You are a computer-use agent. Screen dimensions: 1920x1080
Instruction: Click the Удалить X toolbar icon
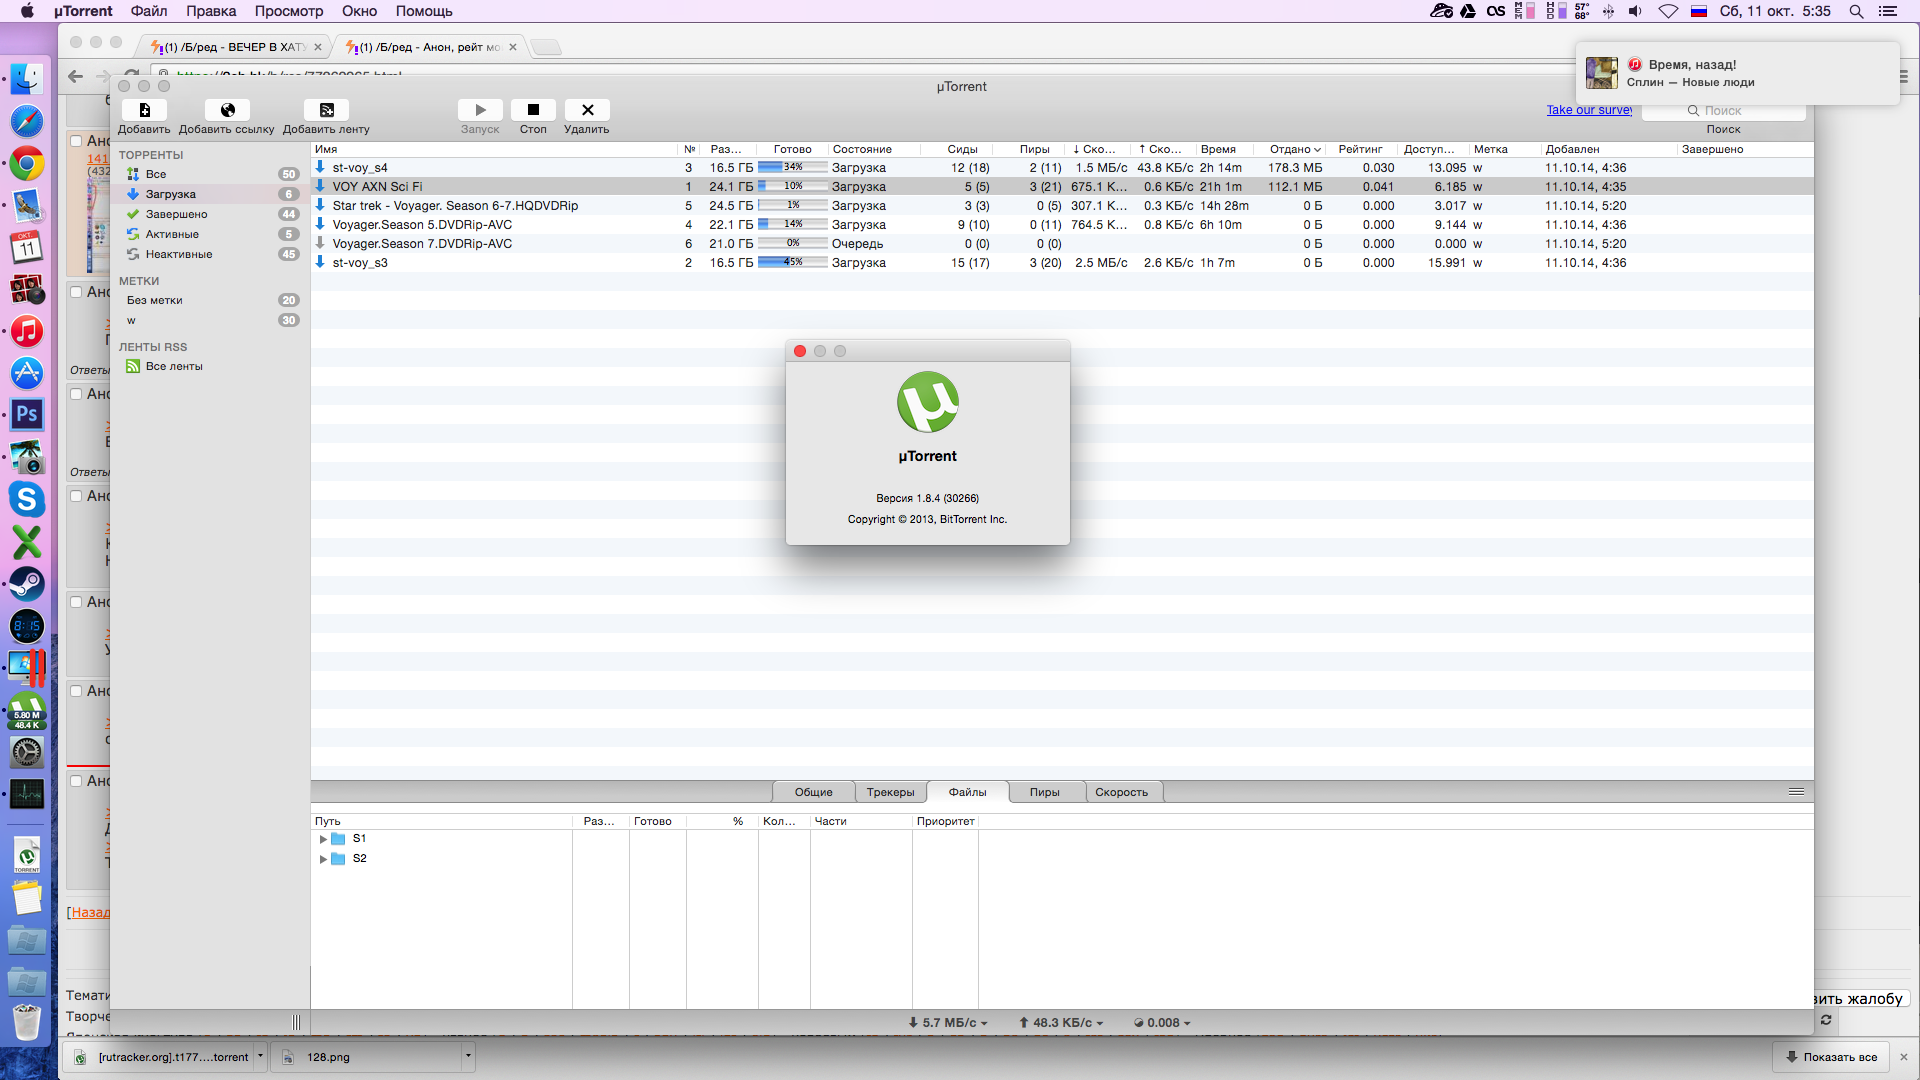point(587,110)
